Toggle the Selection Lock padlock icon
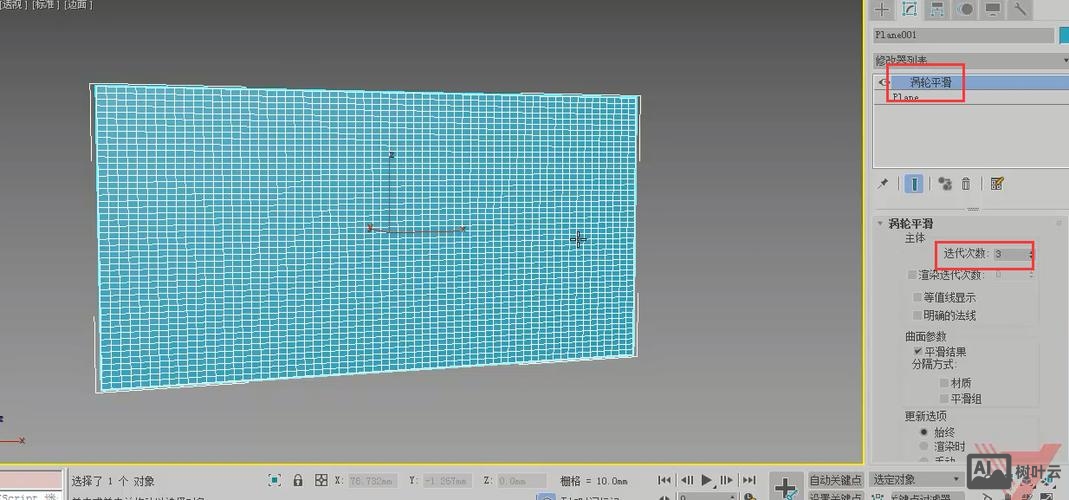Screen dimensions: 1069x500 point(298,480)
